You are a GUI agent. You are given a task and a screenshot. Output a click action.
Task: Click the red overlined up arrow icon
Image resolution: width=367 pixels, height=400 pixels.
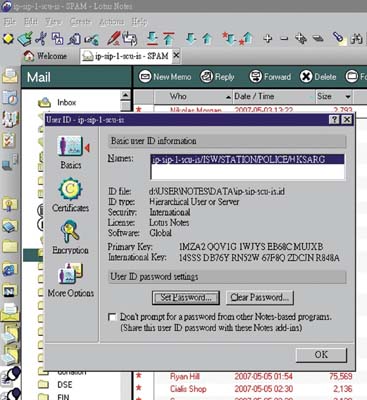[x=169, y=39]
